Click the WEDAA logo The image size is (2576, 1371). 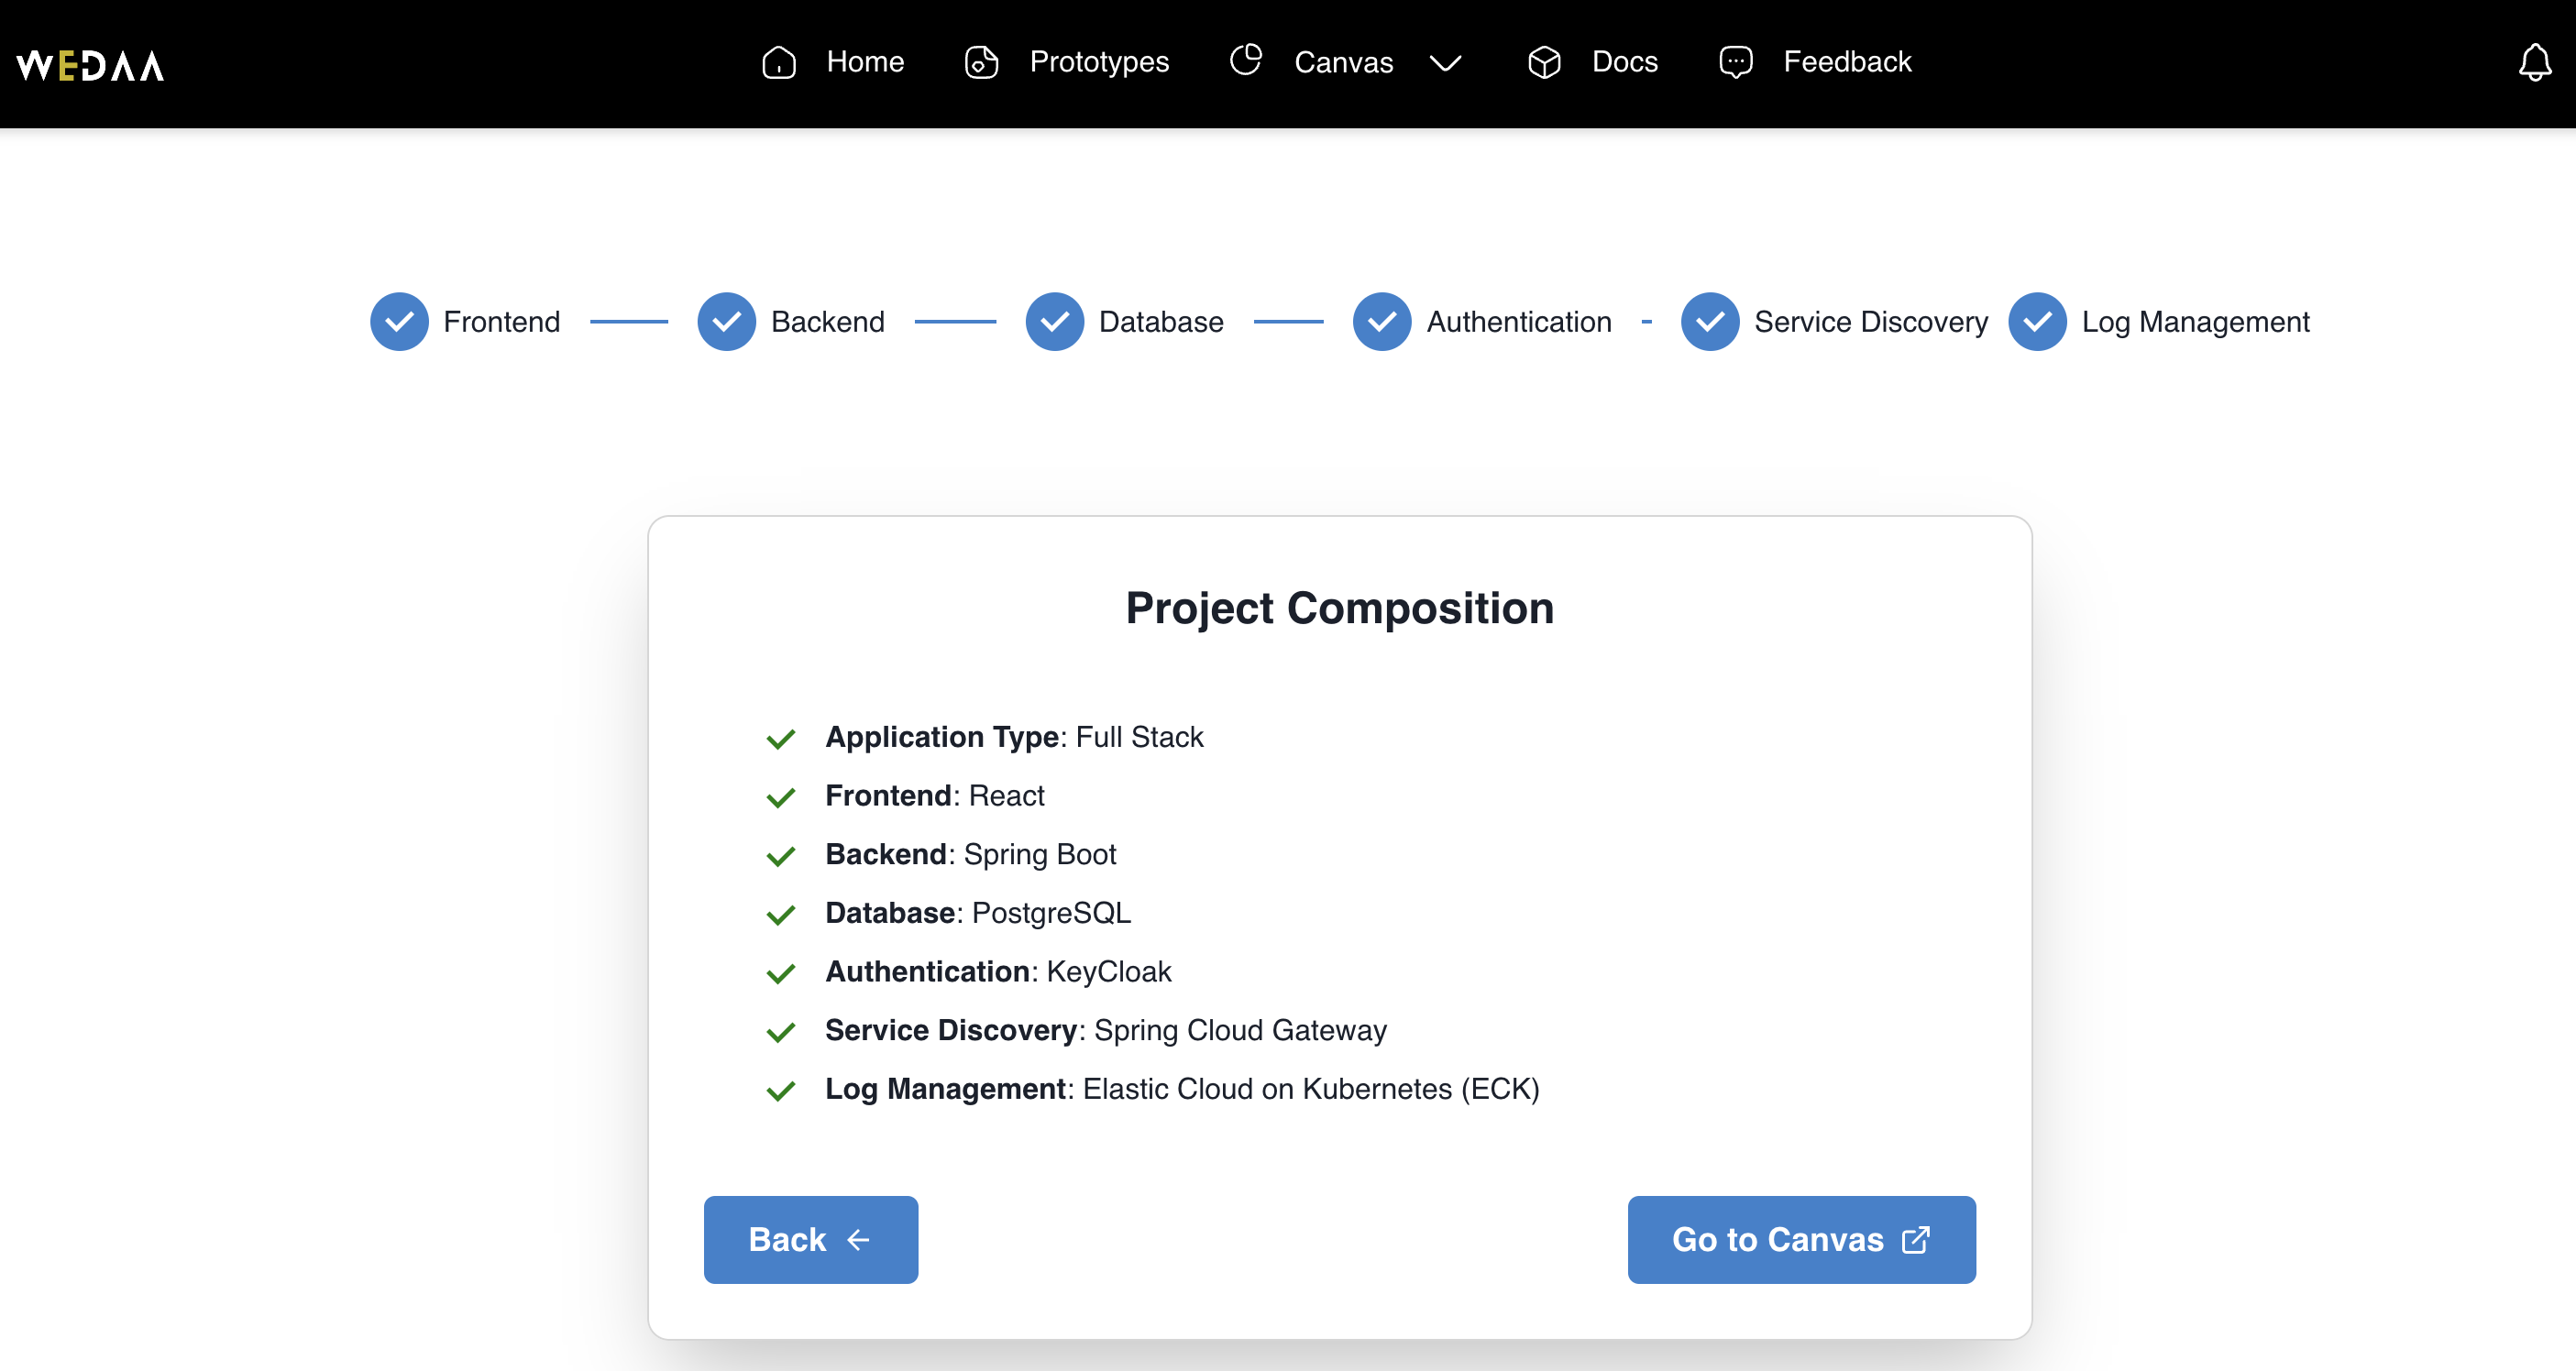[x=90, y=65]
